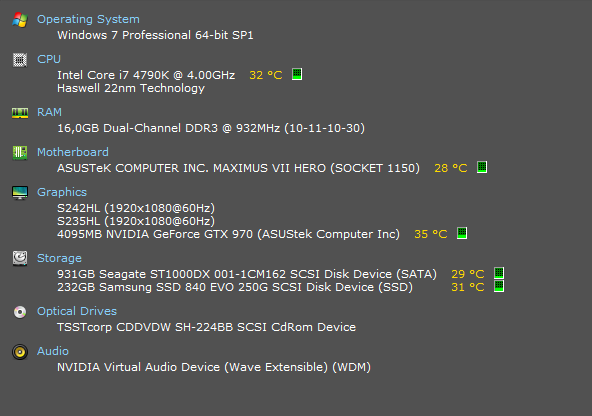Open the CPU section link
This screenshot has height=416, width=592.
pyautogui.click(x=49, y=59)
